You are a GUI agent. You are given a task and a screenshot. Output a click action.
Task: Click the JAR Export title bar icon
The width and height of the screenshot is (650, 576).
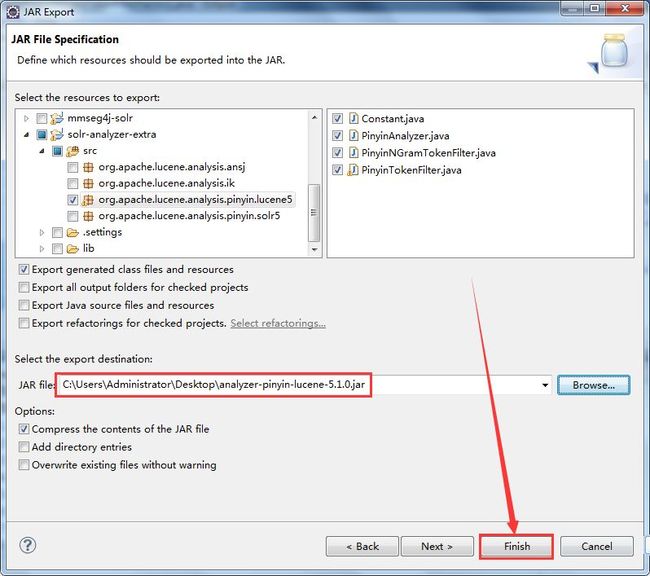point(13,12)
